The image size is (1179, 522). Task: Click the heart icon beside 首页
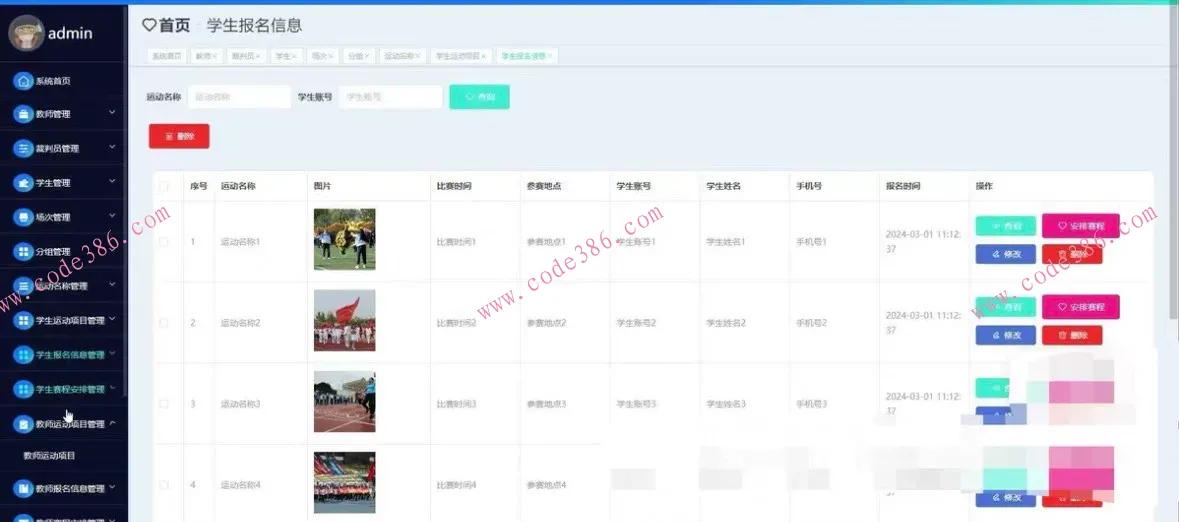[149, 25]
